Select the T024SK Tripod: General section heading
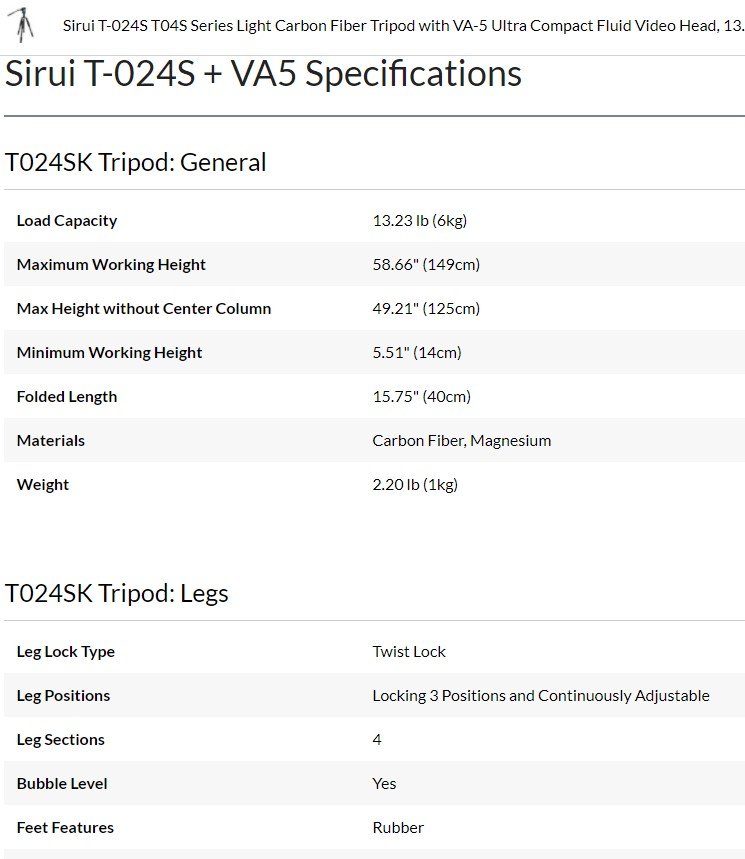 coord(135,163)
